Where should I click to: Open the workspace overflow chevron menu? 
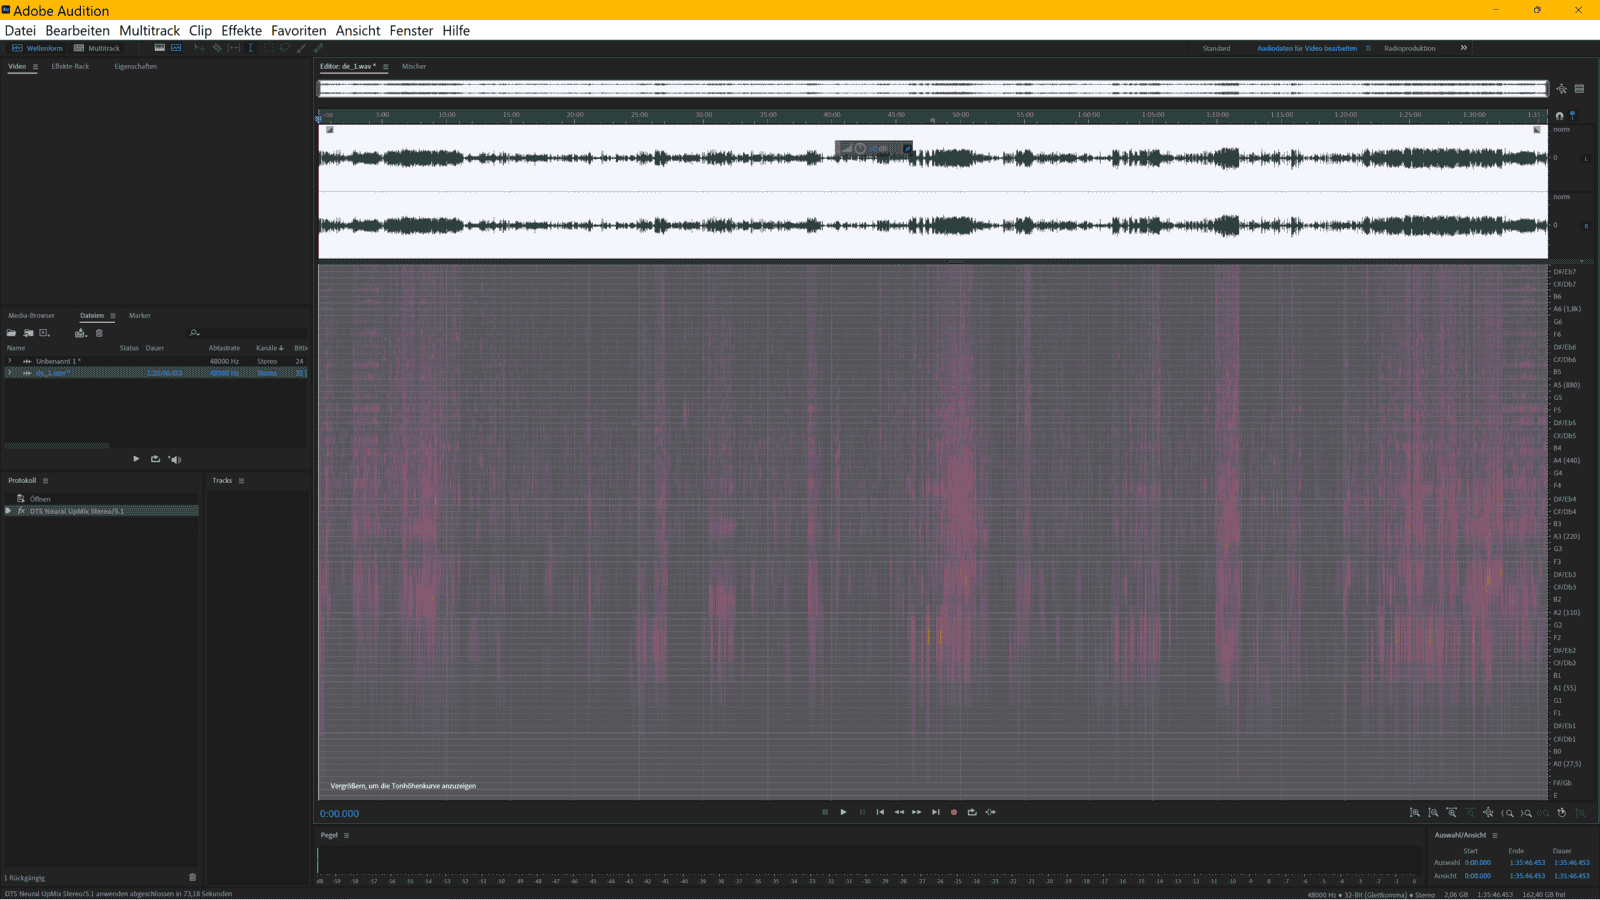coord(1464,48)
